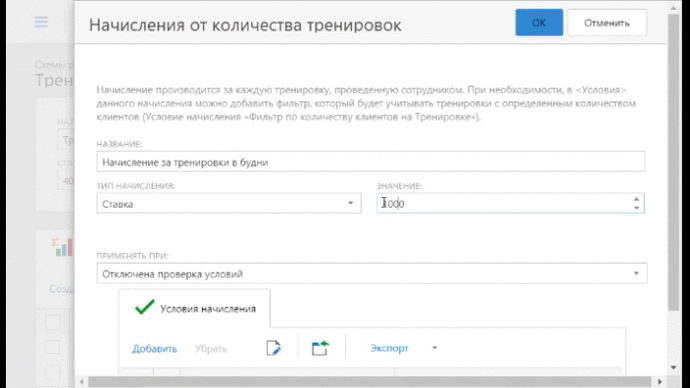Screen dimensions: 690x388
Task: Decrease Значение with the down spinner arrow
Action: (x=636, y=207)
